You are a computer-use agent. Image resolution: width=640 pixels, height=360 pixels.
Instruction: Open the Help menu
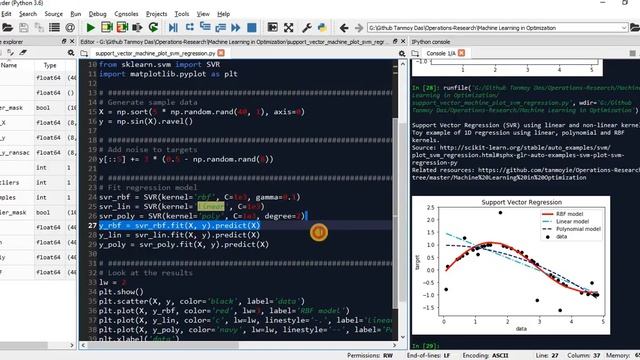coord(223,14)
